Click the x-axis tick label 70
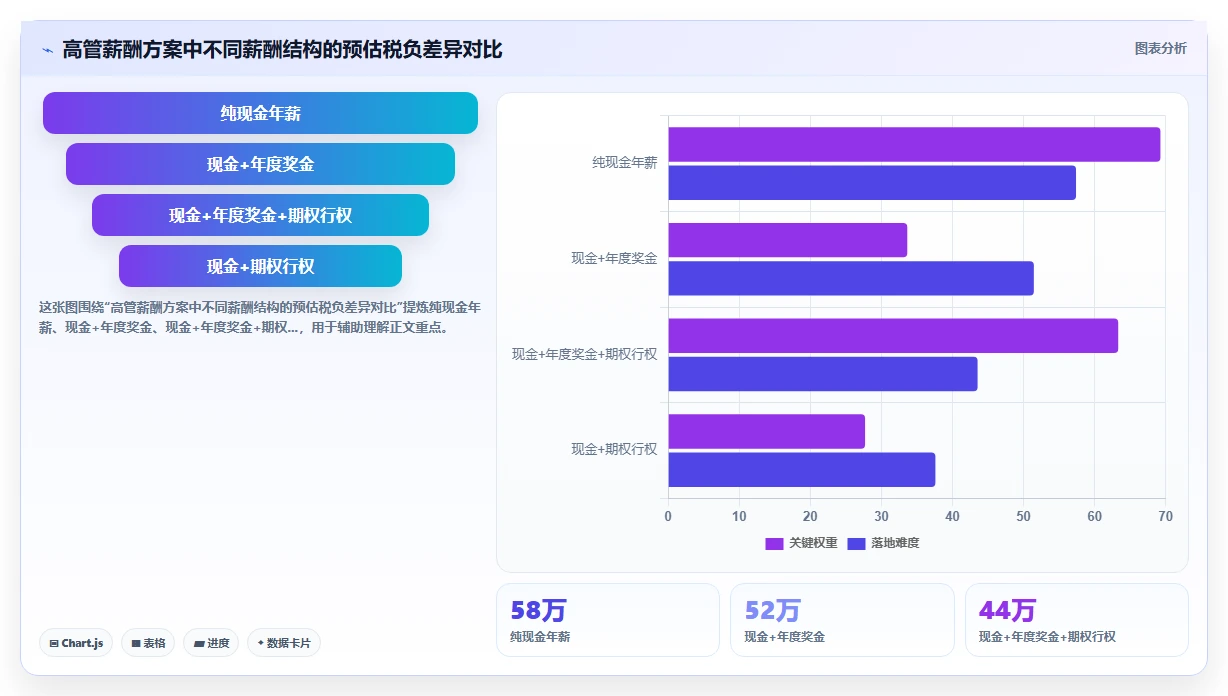Viewport: 1228px width, 696px height. point(1165,516)
